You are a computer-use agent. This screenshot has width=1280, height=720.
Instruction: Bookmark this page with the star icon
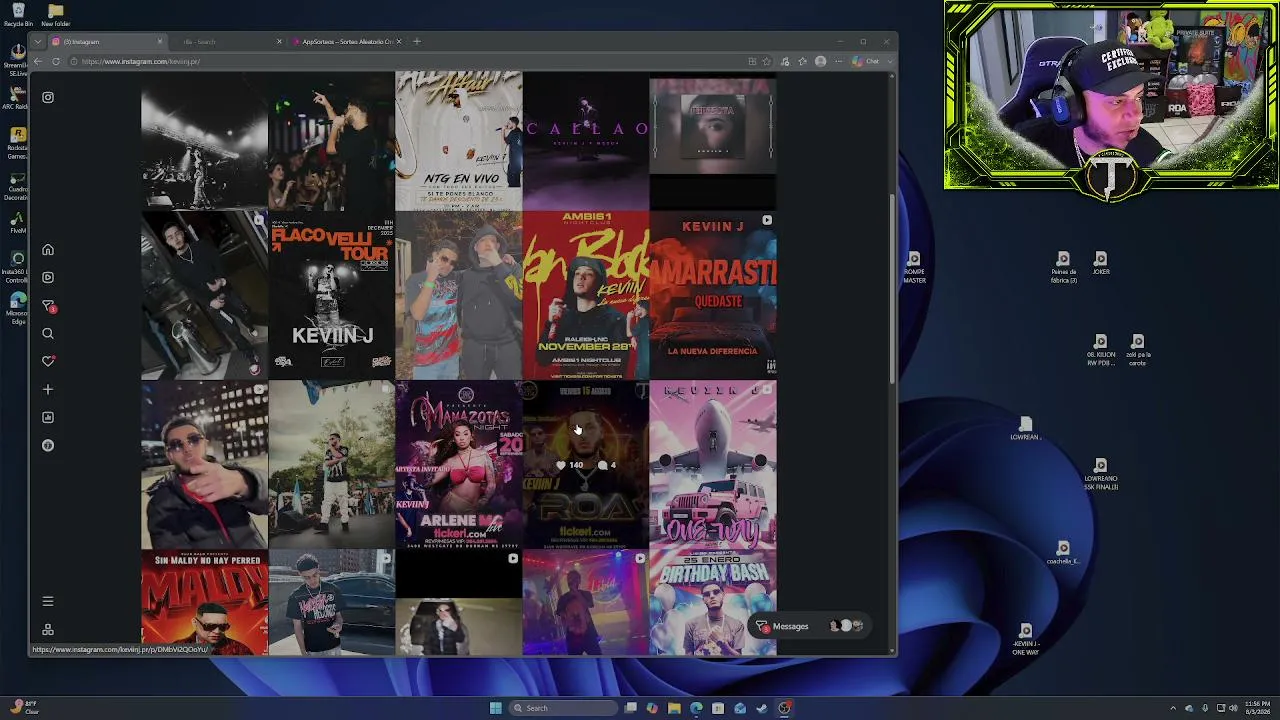[x=767, y=61]
